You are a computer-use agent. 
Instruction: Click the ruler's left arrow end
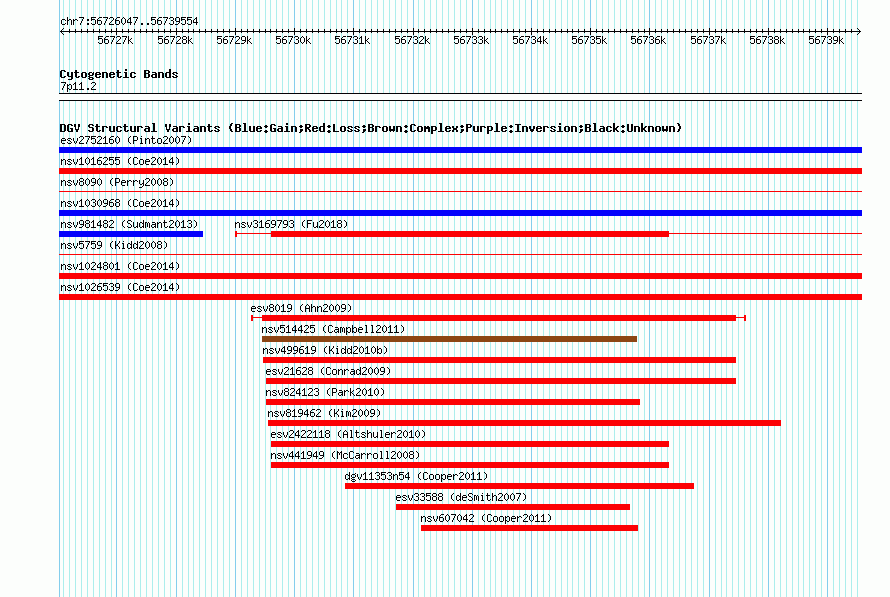(62, 32)
